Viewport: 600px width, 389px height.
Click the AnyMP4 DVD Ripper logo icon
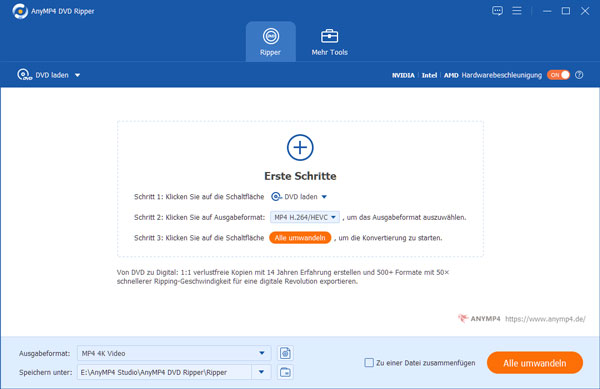20,11
